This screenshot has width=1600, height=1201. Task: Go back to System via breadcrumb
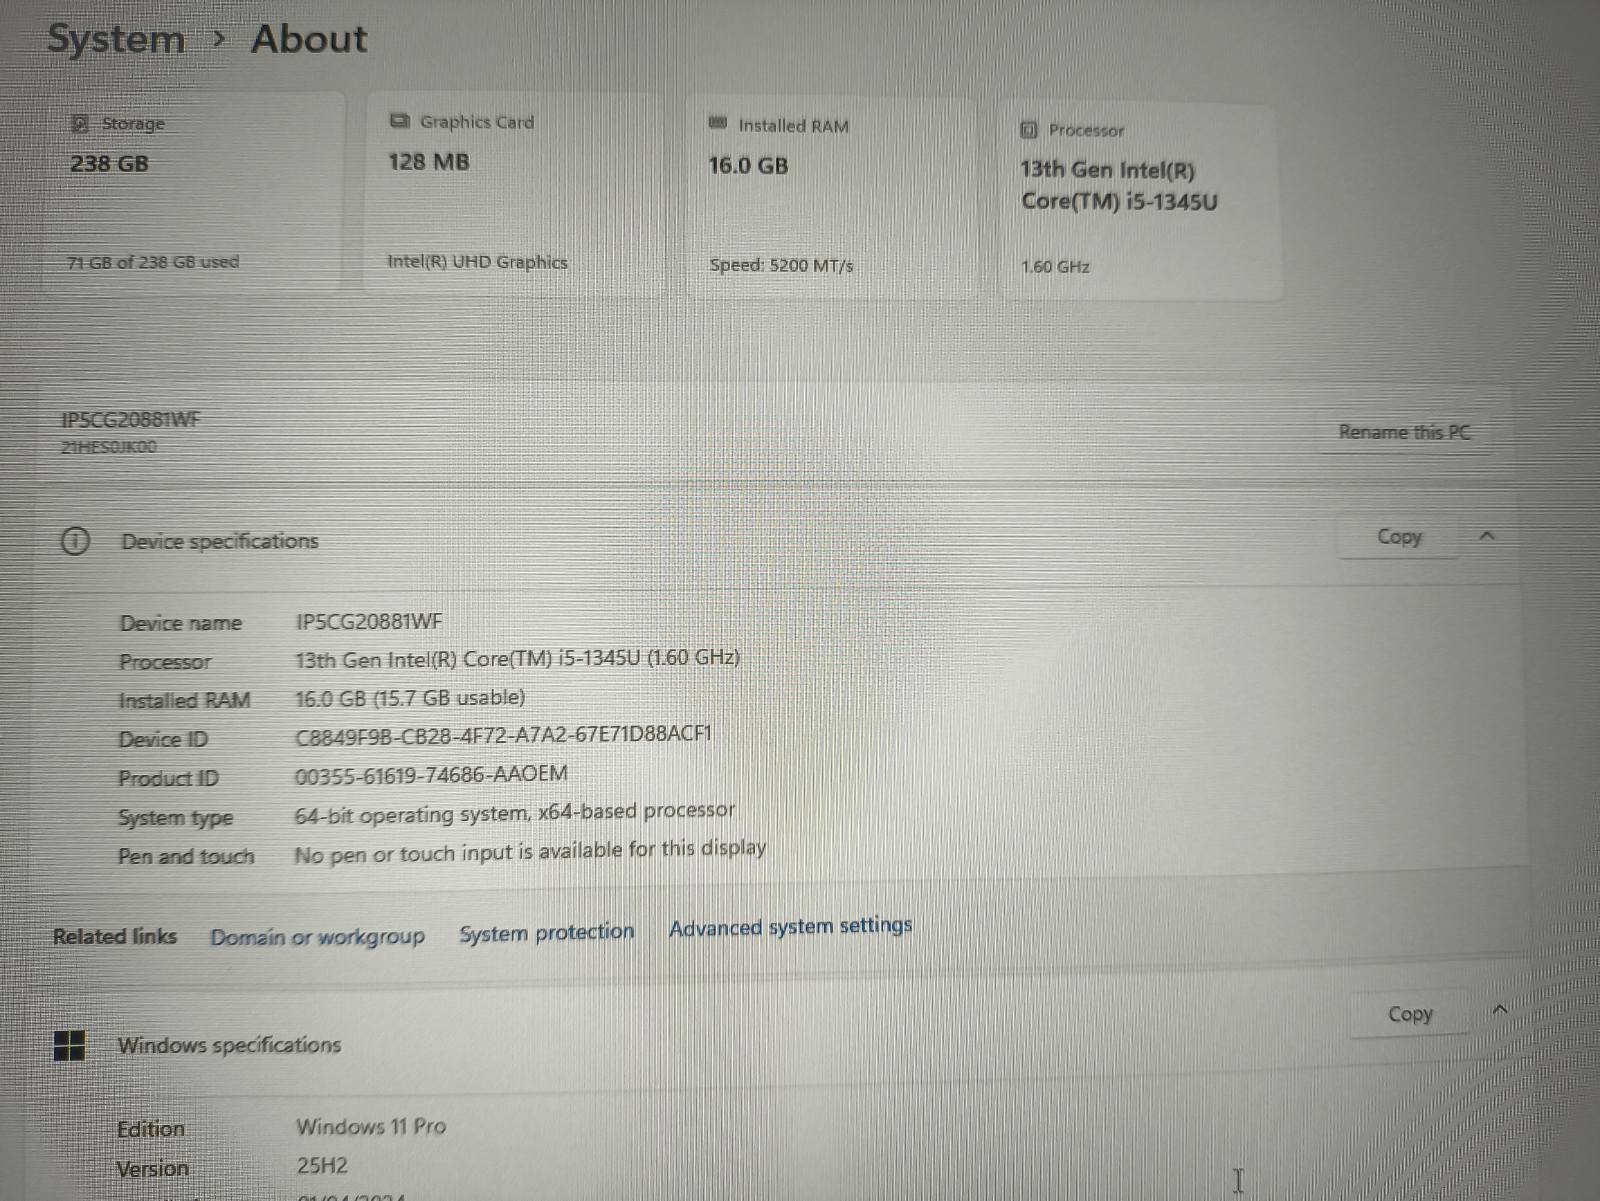(116, 40)
